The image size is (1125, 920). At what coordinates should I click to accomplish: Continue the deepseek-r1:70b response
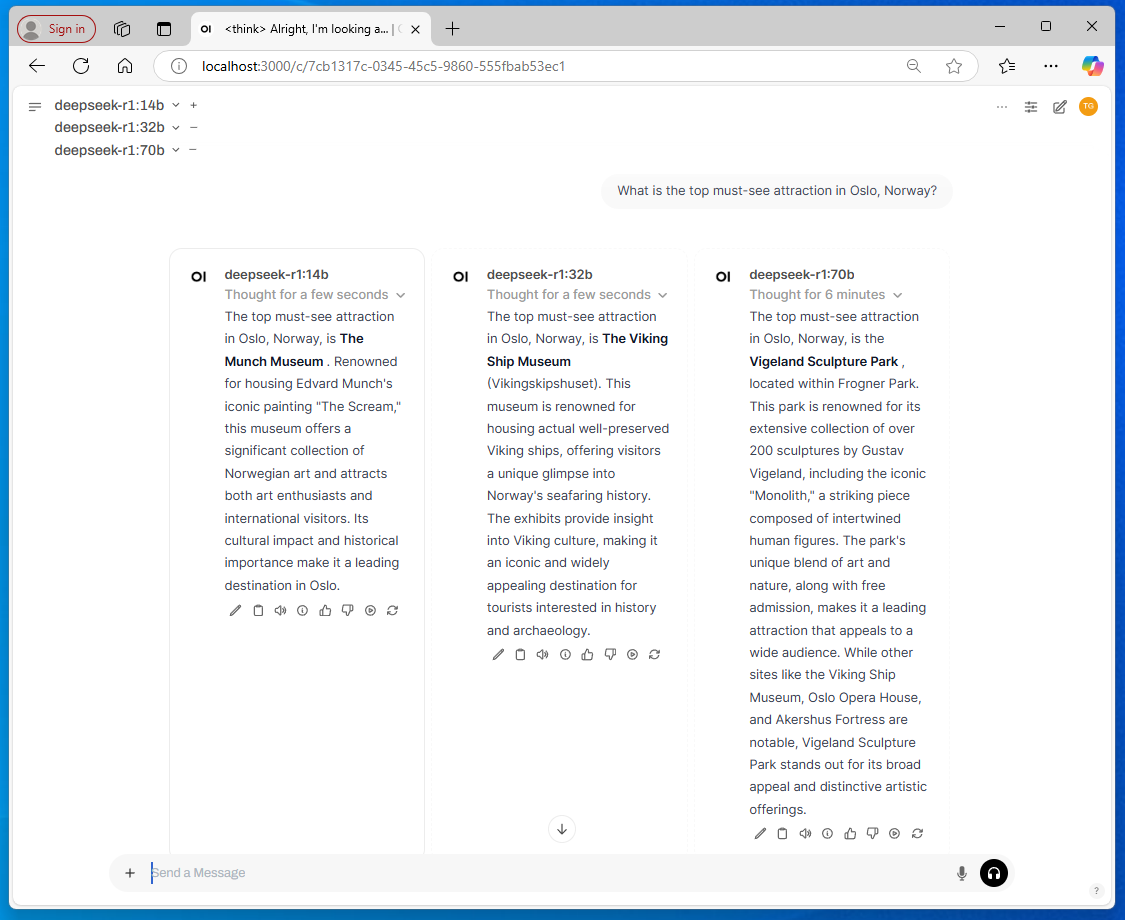click(895, 834)
